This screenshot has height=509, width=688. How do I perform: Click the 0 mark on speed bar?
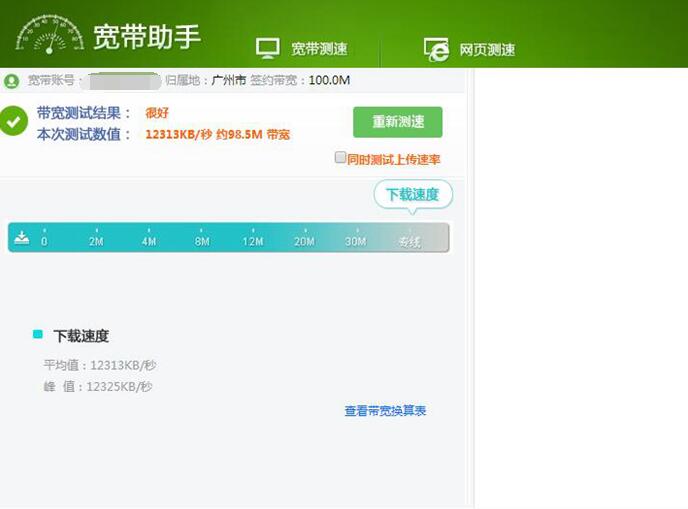pos(44,241)
